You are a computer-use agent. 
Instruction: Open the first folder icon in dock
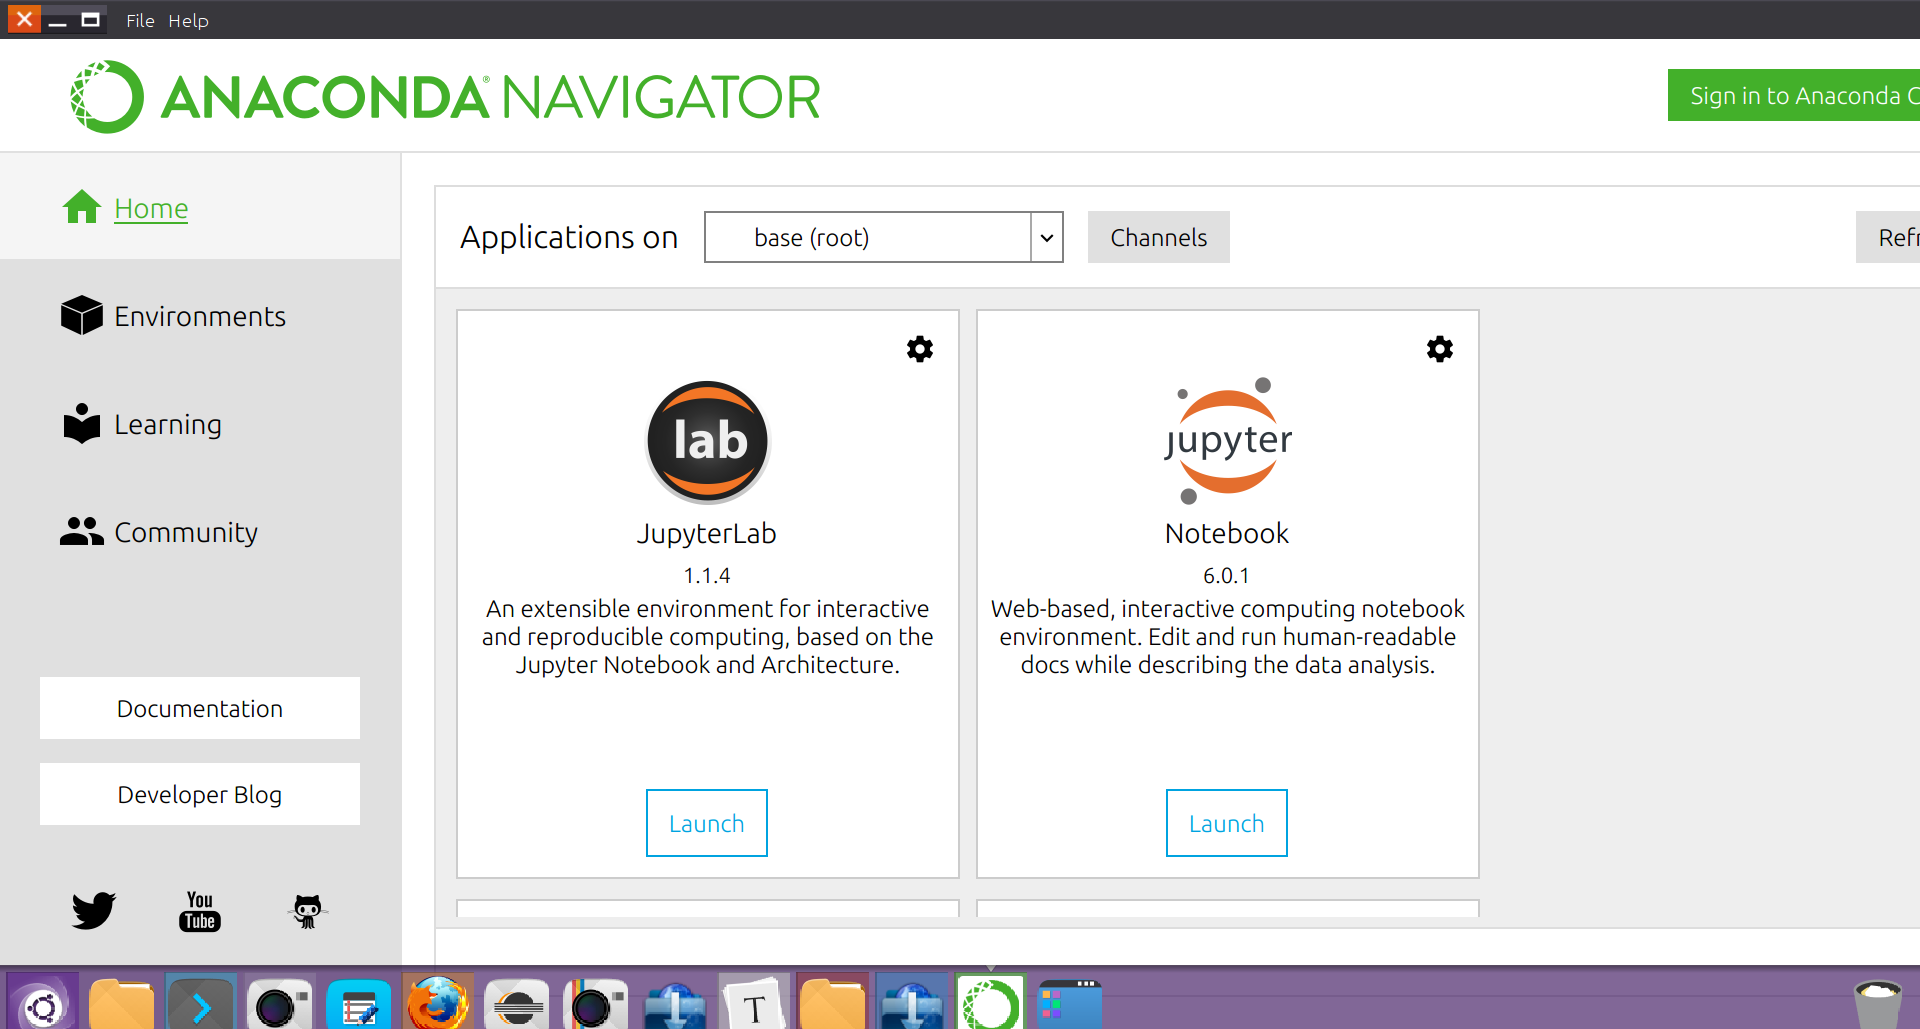click(x=122, y=1003)
